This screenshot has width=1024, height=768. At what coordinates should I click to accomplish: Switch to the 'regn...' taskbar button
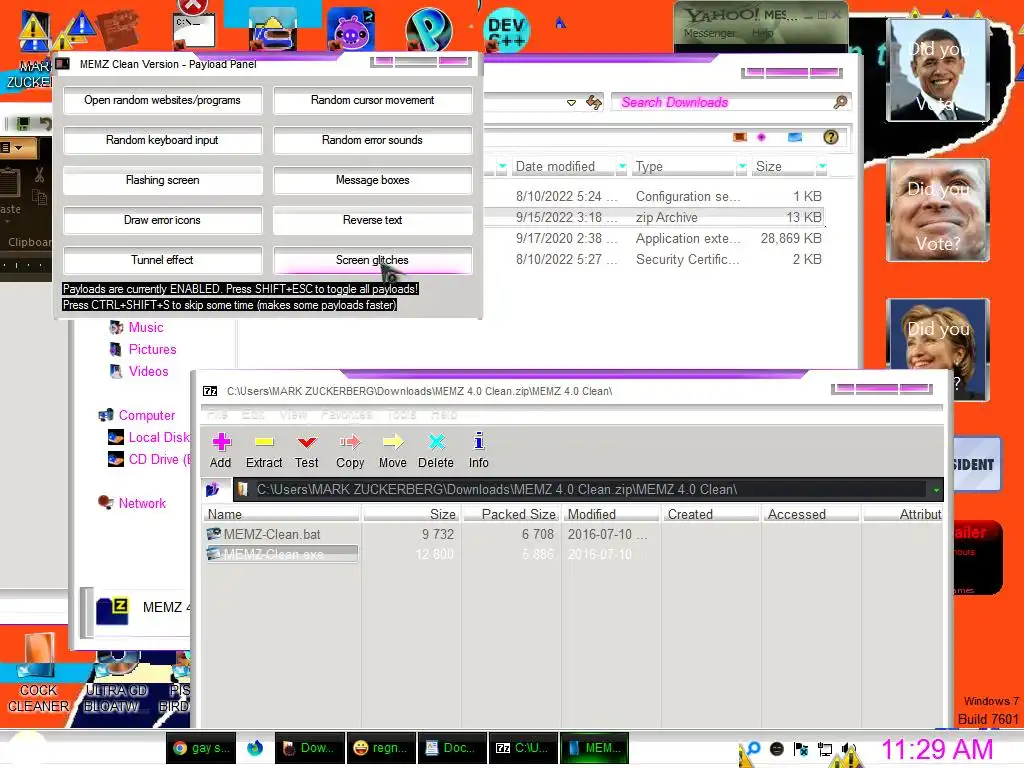click(381, 748)
